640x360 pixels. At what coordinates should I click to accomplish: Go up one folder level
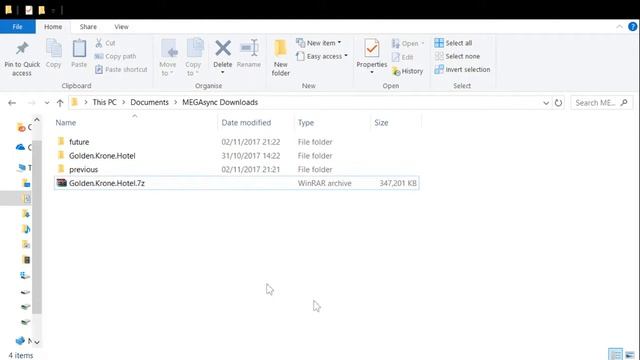[x=60, y=103]
